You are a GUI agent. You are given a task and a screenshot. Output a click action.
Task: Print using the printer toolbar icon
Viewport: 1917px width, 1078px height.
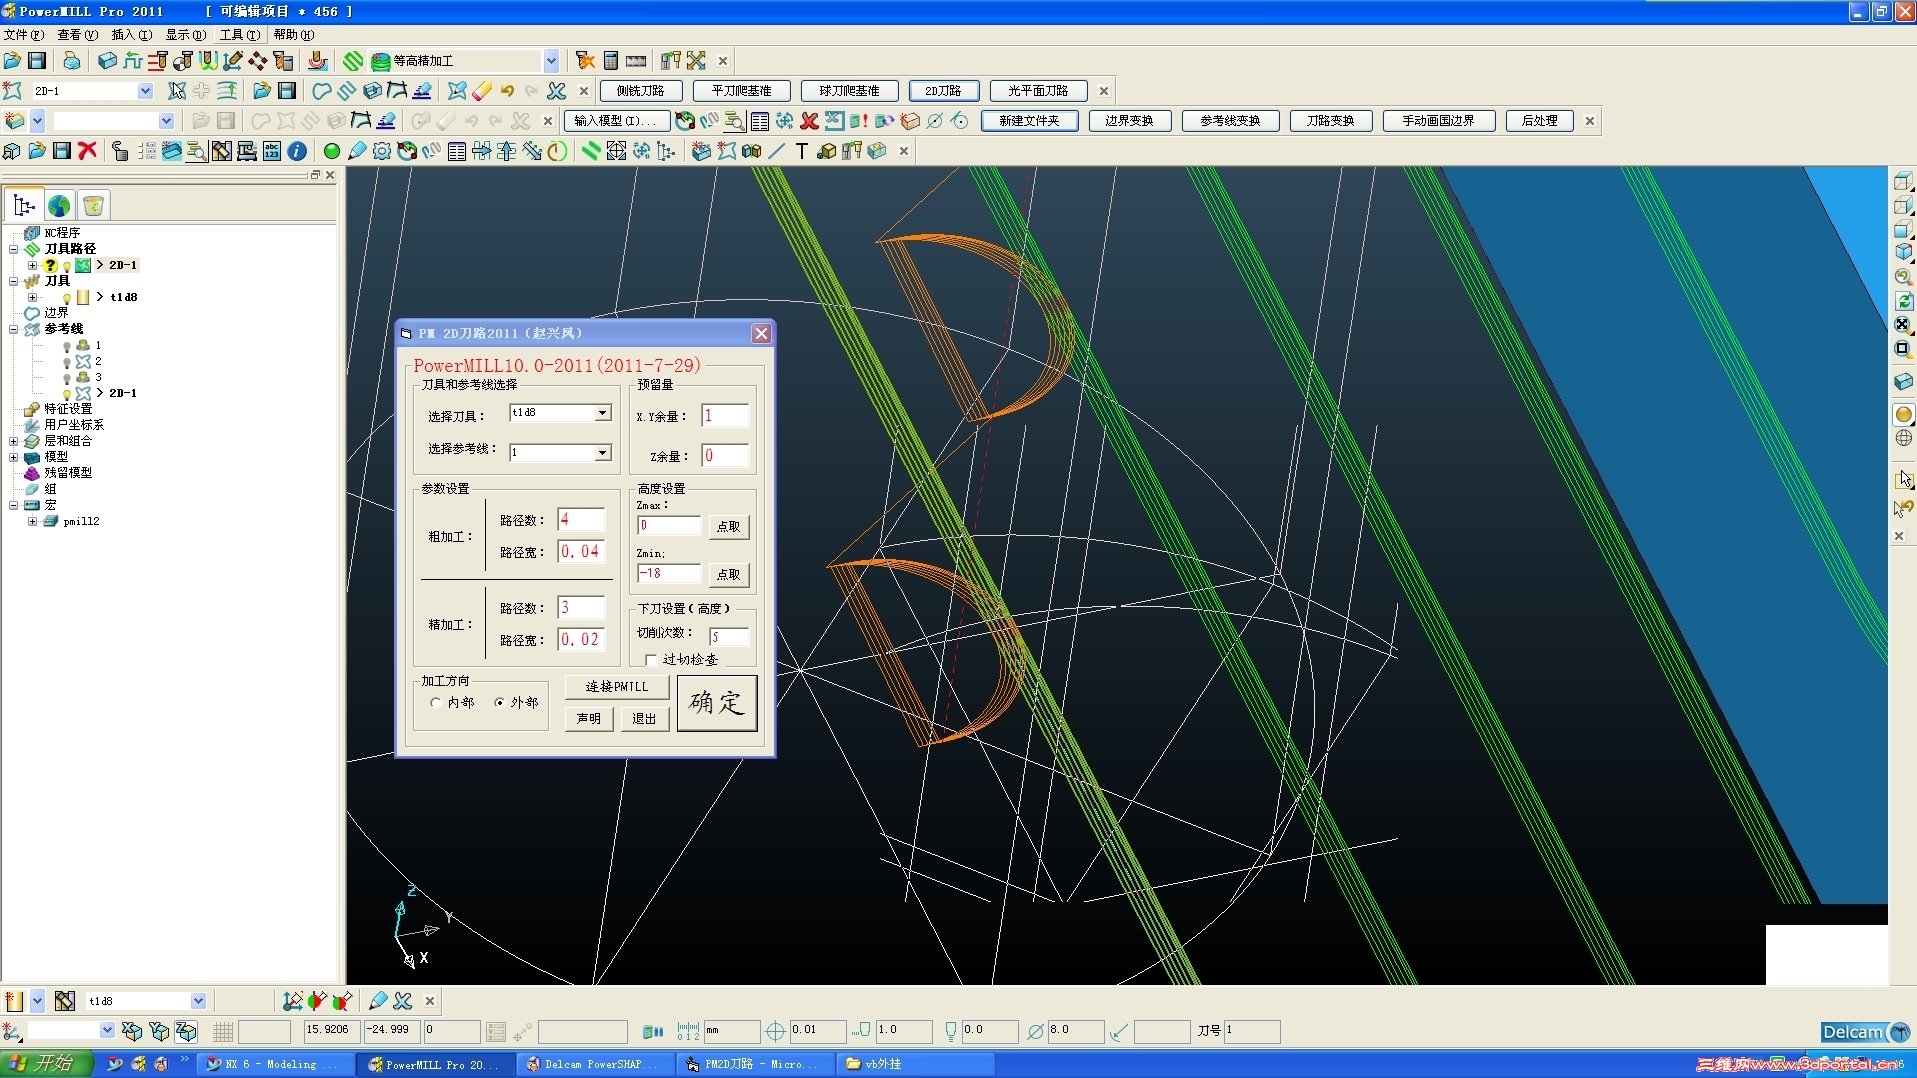71,61
